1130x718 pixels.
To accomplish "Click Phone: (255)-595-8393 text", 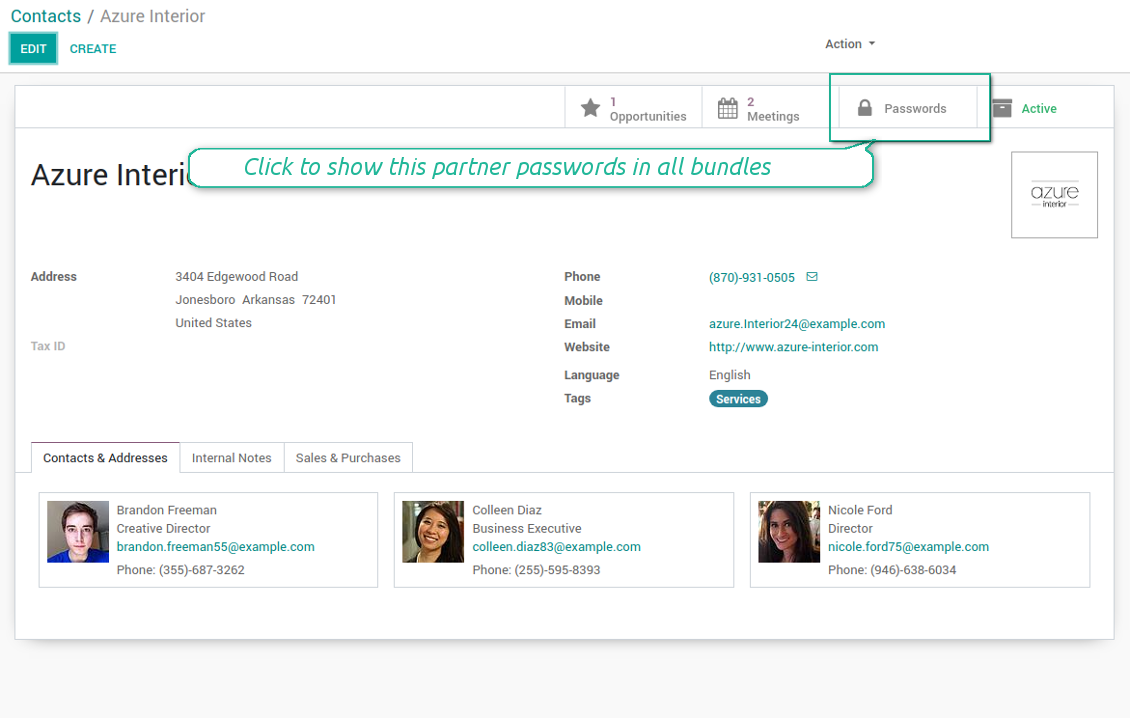I will [536, 569].
